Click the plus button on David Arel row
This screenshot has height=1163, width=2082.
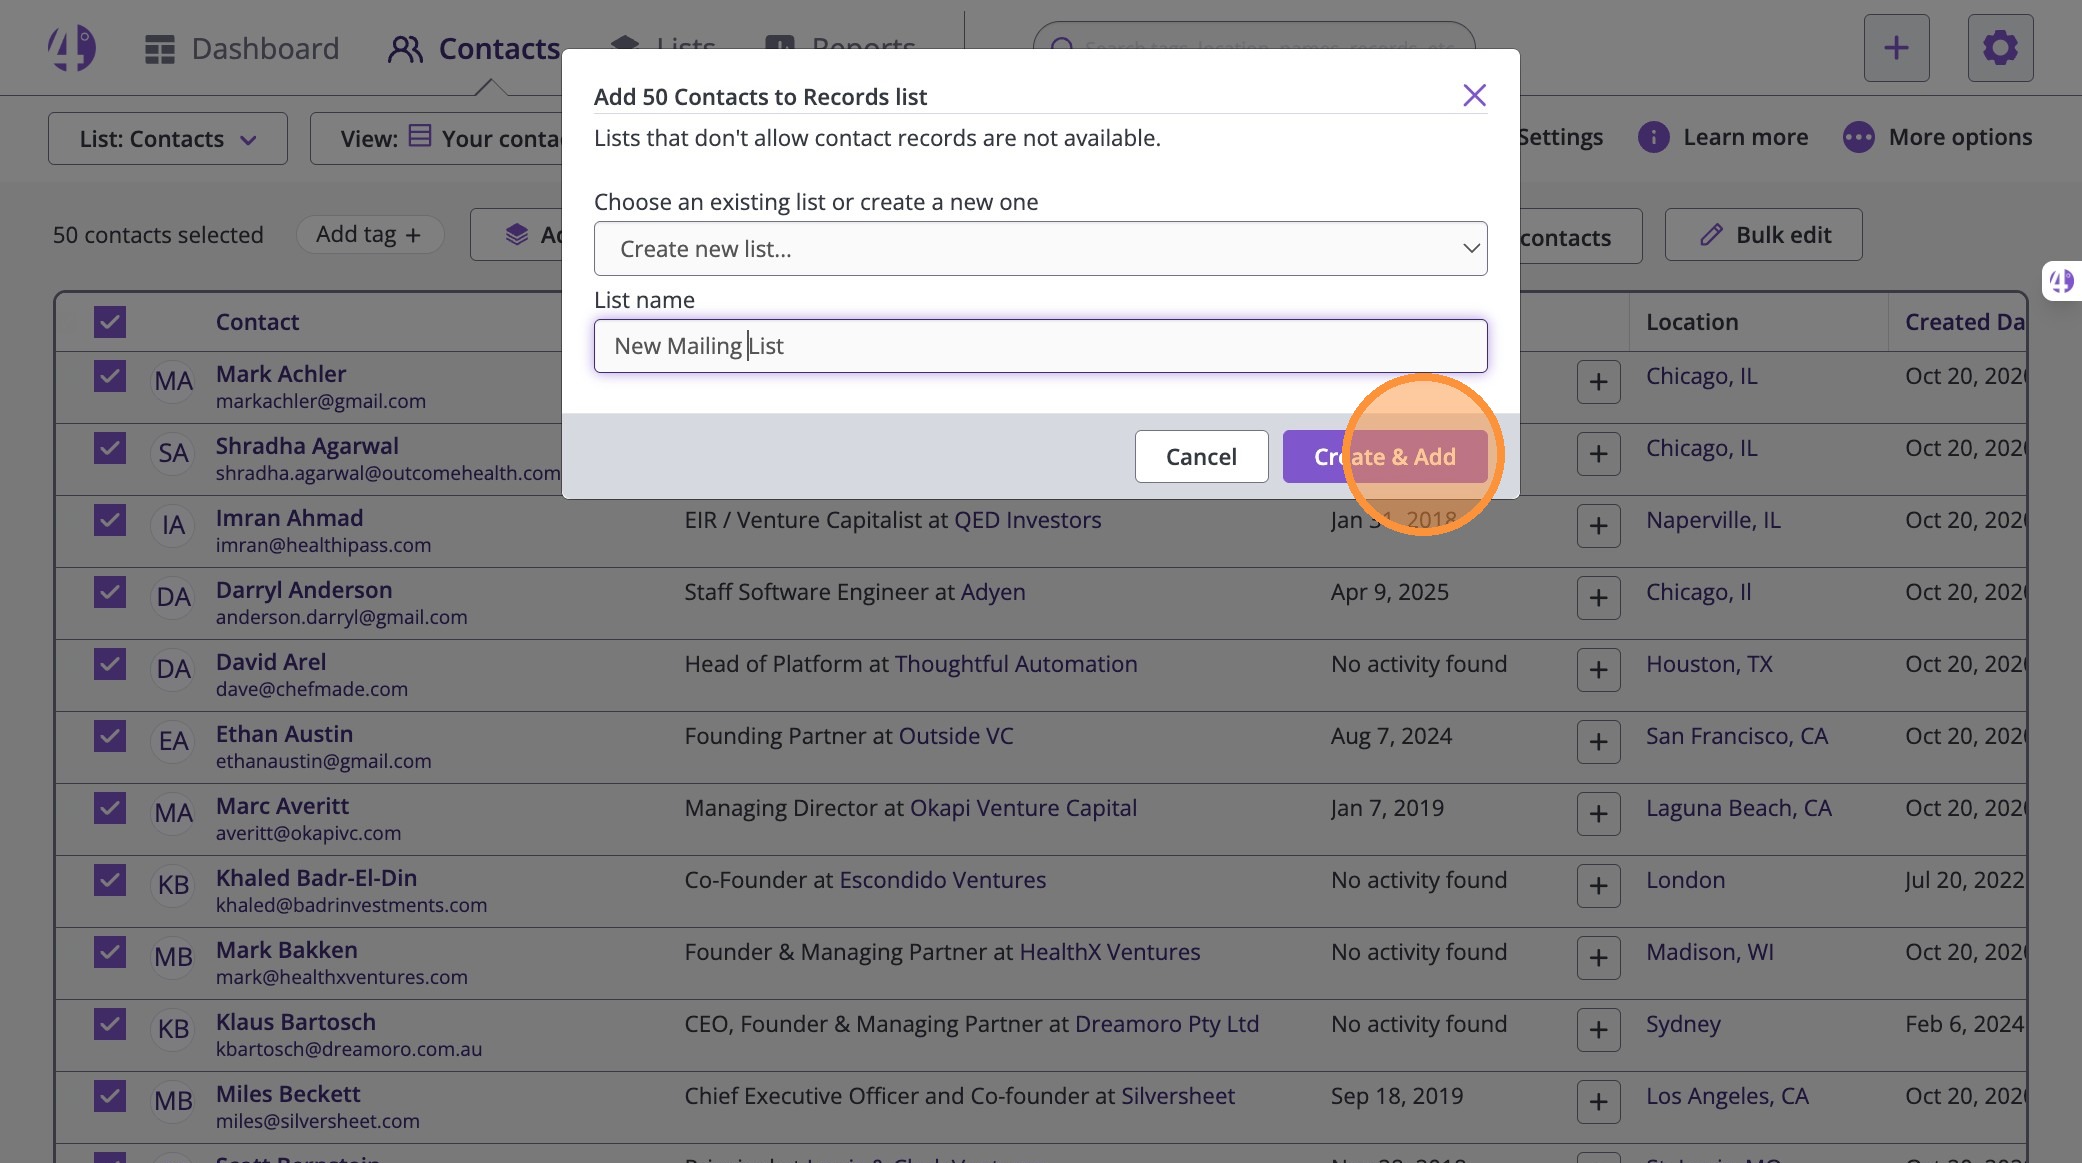(x=1598, y=670)
